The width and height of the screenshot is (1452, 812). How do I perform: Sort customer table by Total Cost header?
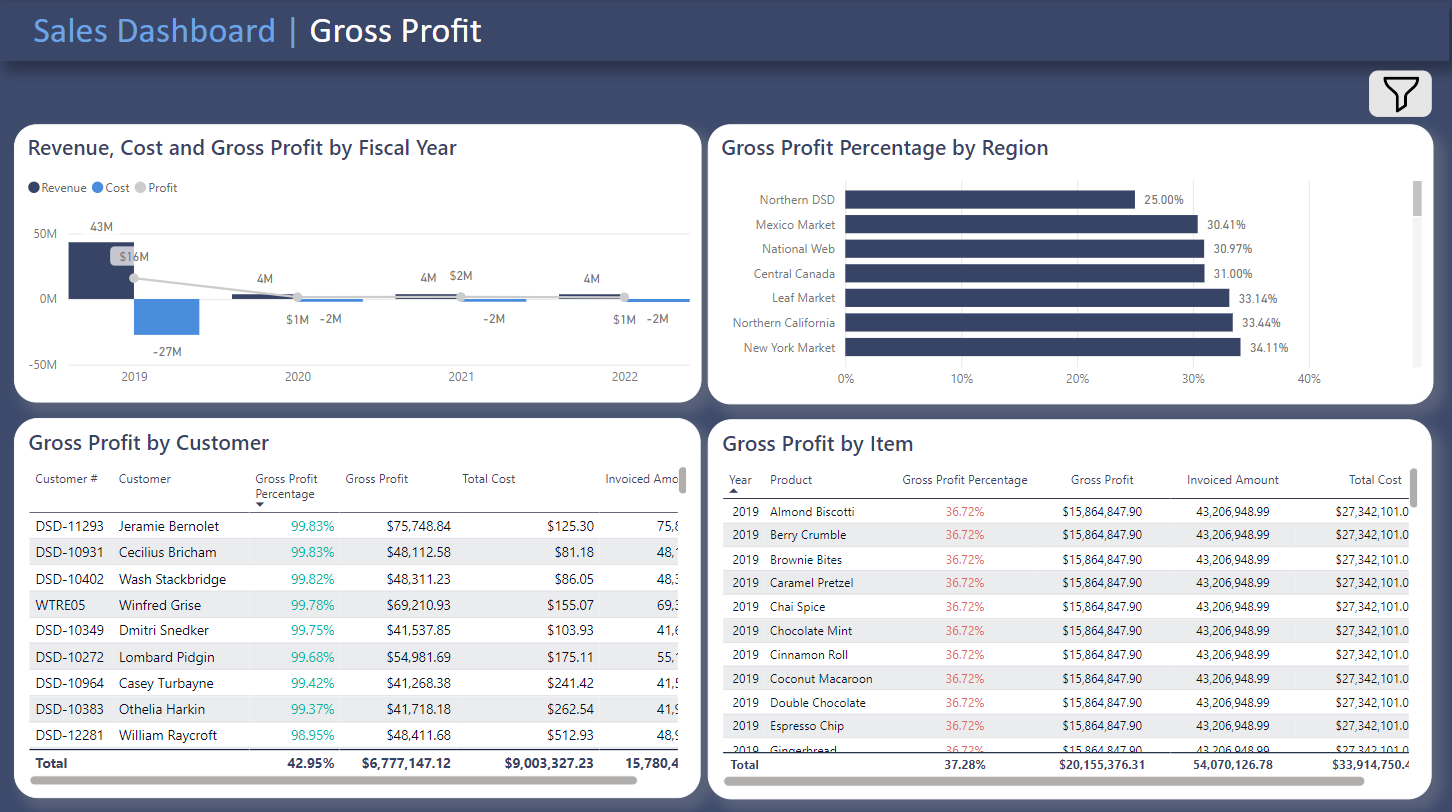coord(489,479)
